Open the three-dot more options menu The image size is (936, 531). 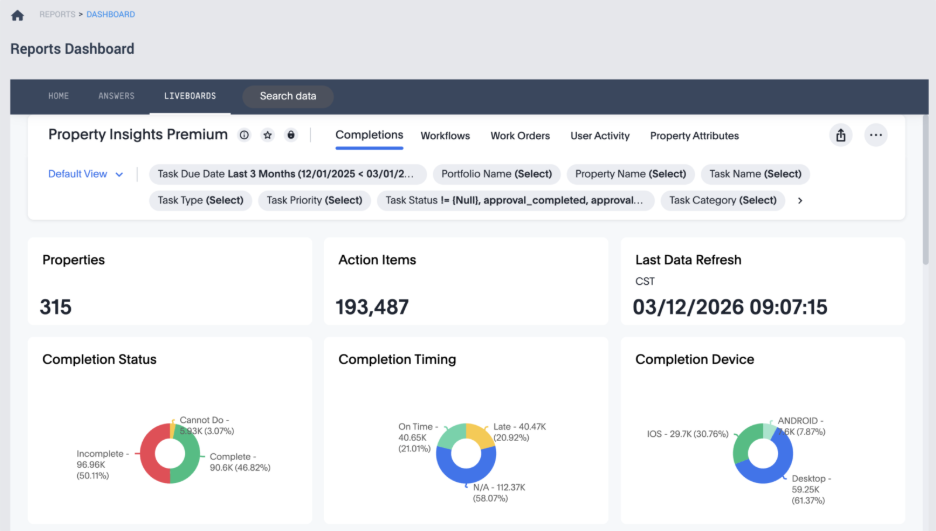point(876,135)
